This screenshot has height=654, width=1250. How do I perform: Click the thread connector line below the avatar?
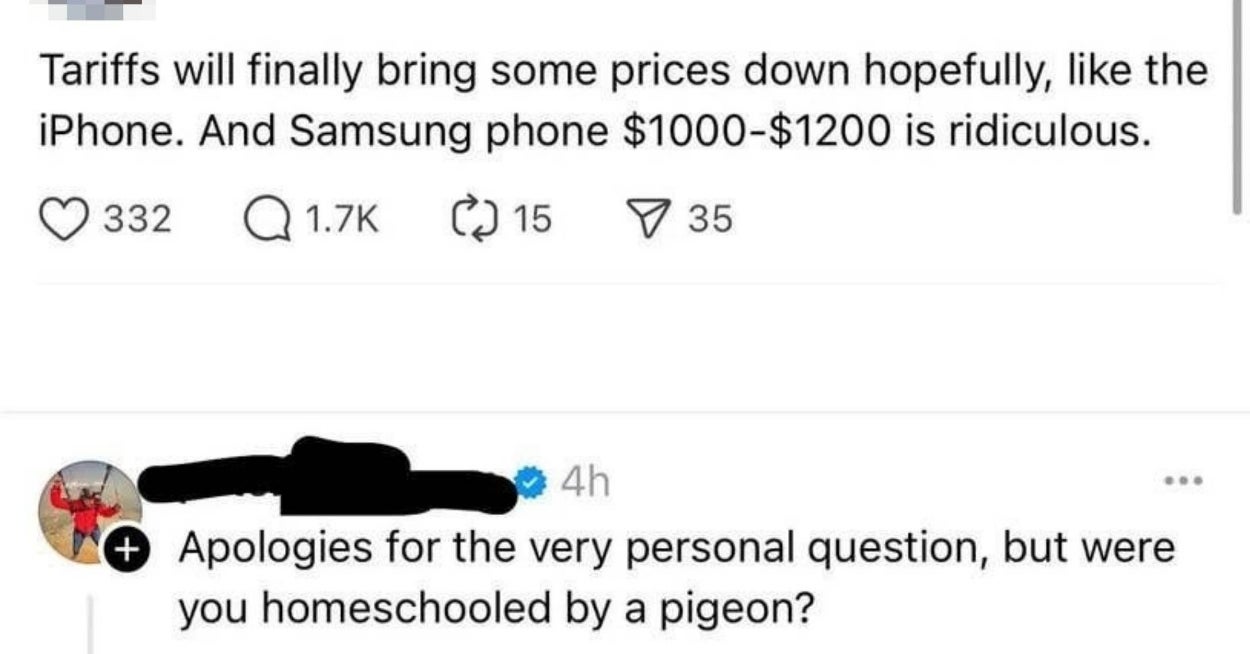tap(92, 625)
